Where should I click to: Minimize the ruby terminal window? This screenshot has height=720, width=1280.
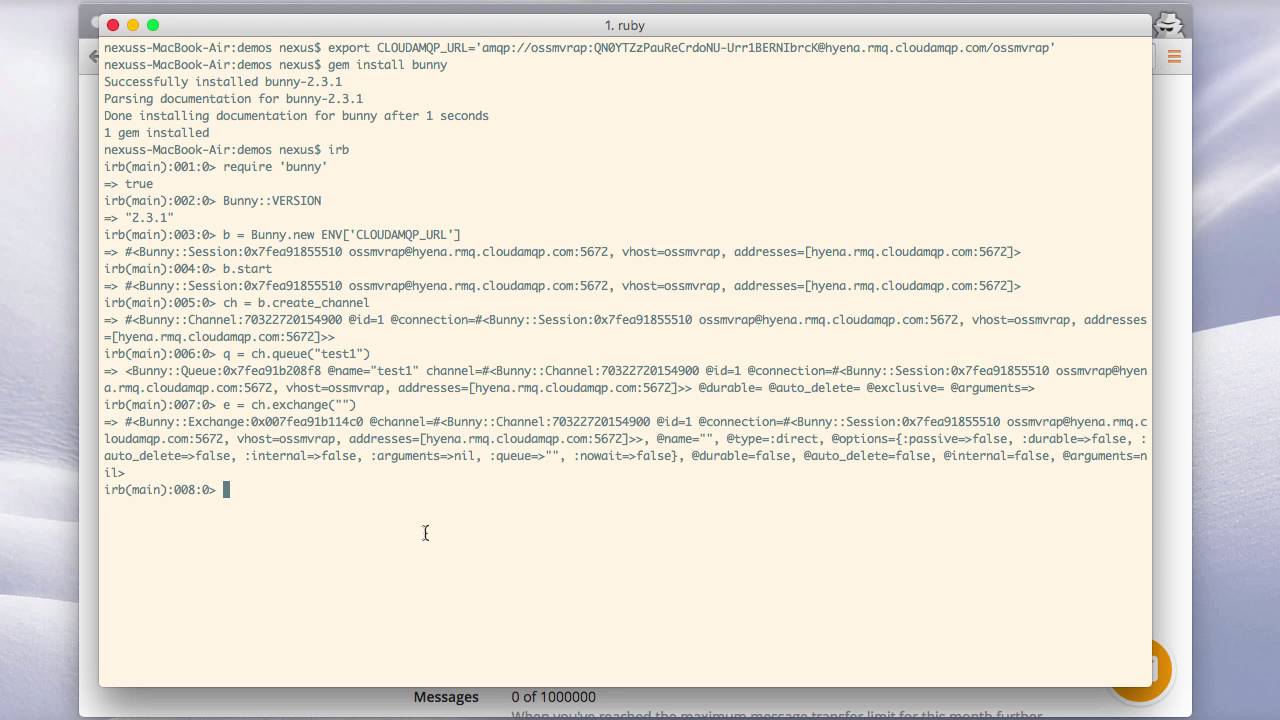pyautogui.click(x=133, y=25)
